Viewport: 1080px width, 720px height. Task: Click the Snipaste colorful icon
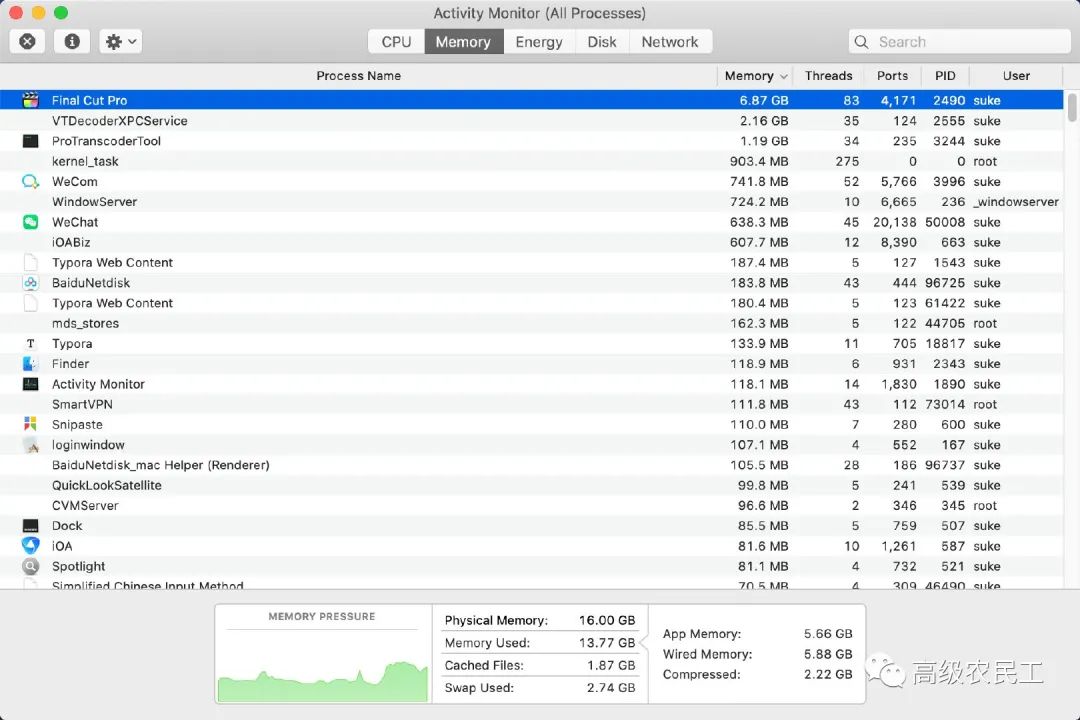[x=30, y=424]
